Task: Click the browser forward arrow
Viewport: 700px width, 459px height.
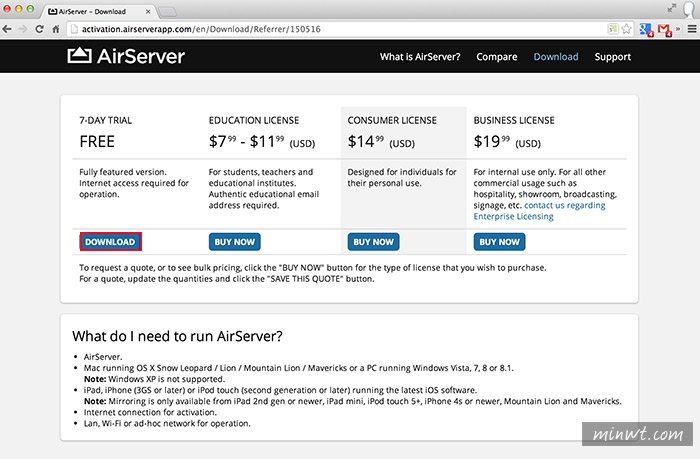Action: click(23, 29)
